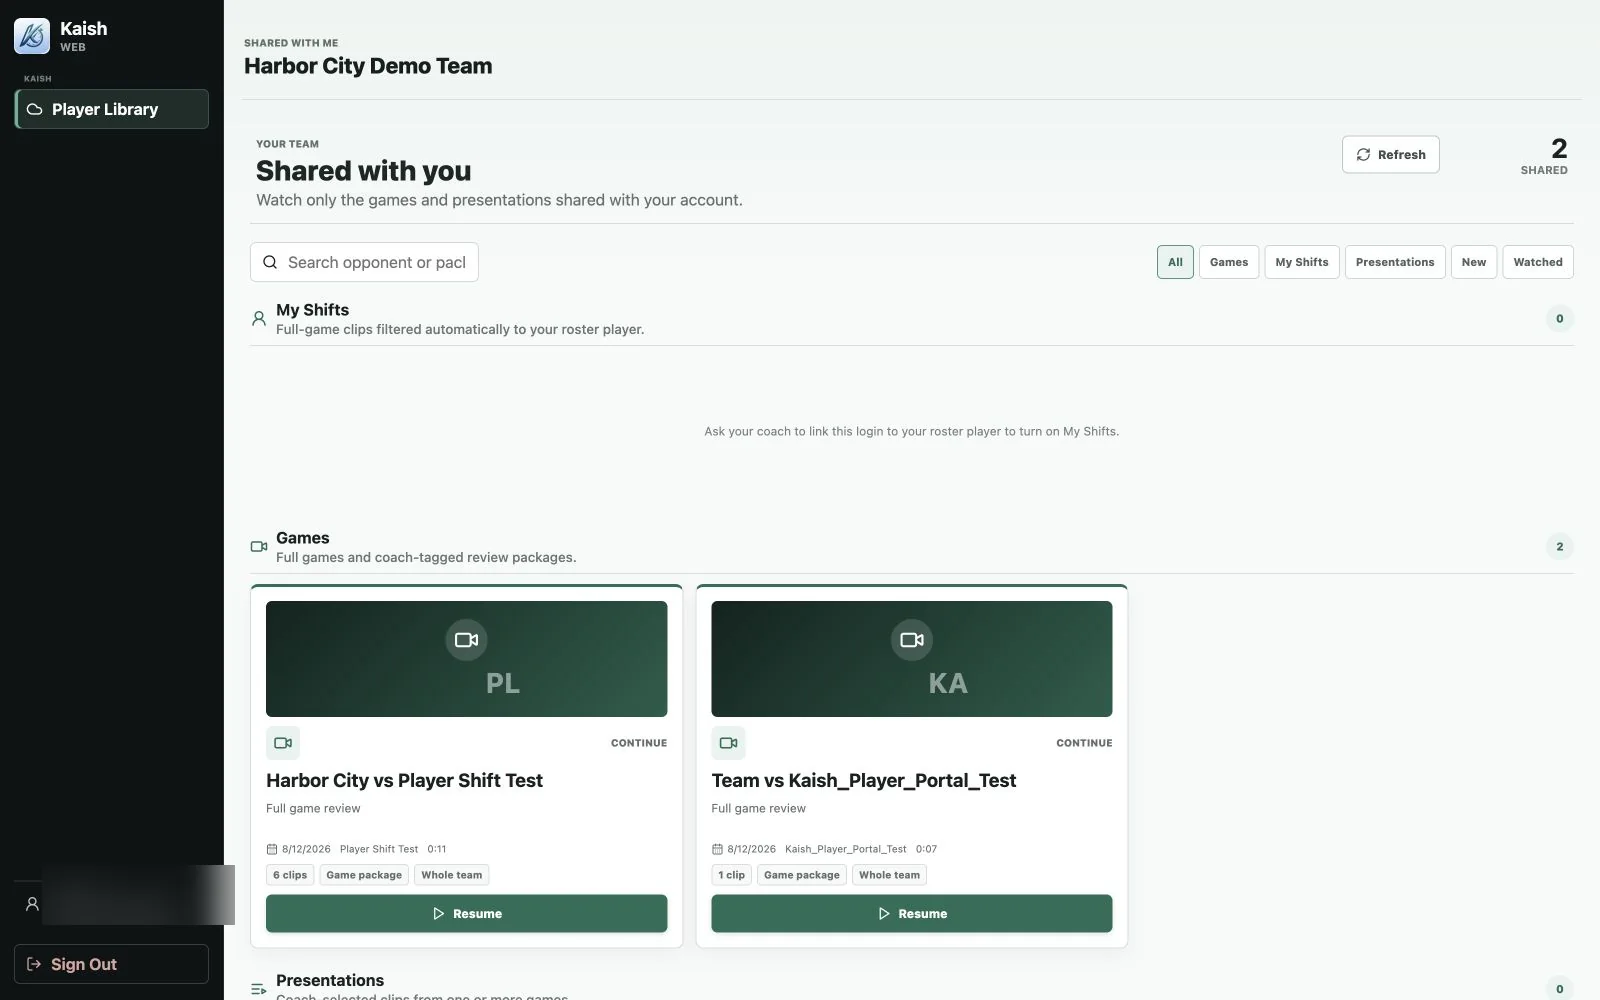
Task: Resume Team vs Kaish_Player_Portal_Test
Action: click(x=912, y=914)
